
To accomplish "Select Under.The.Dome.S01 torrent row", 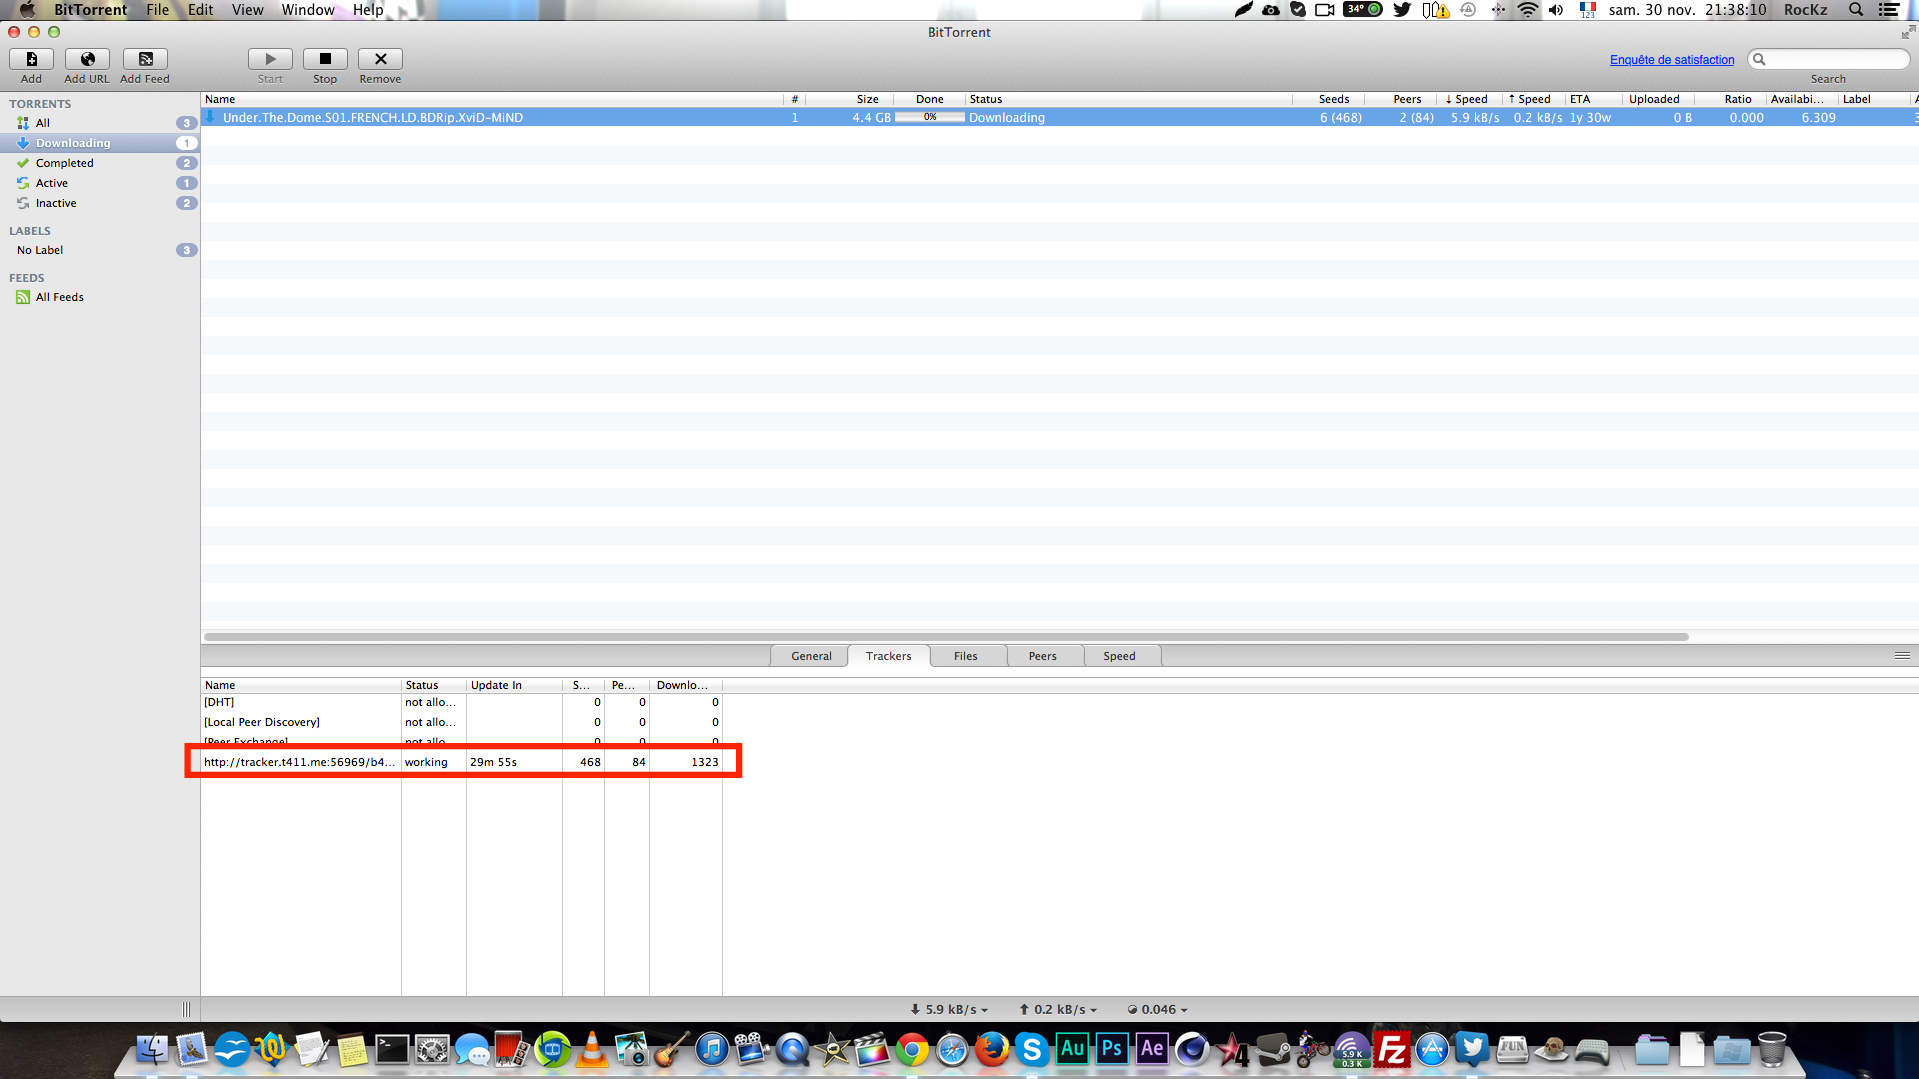I will pos(1059,117).
